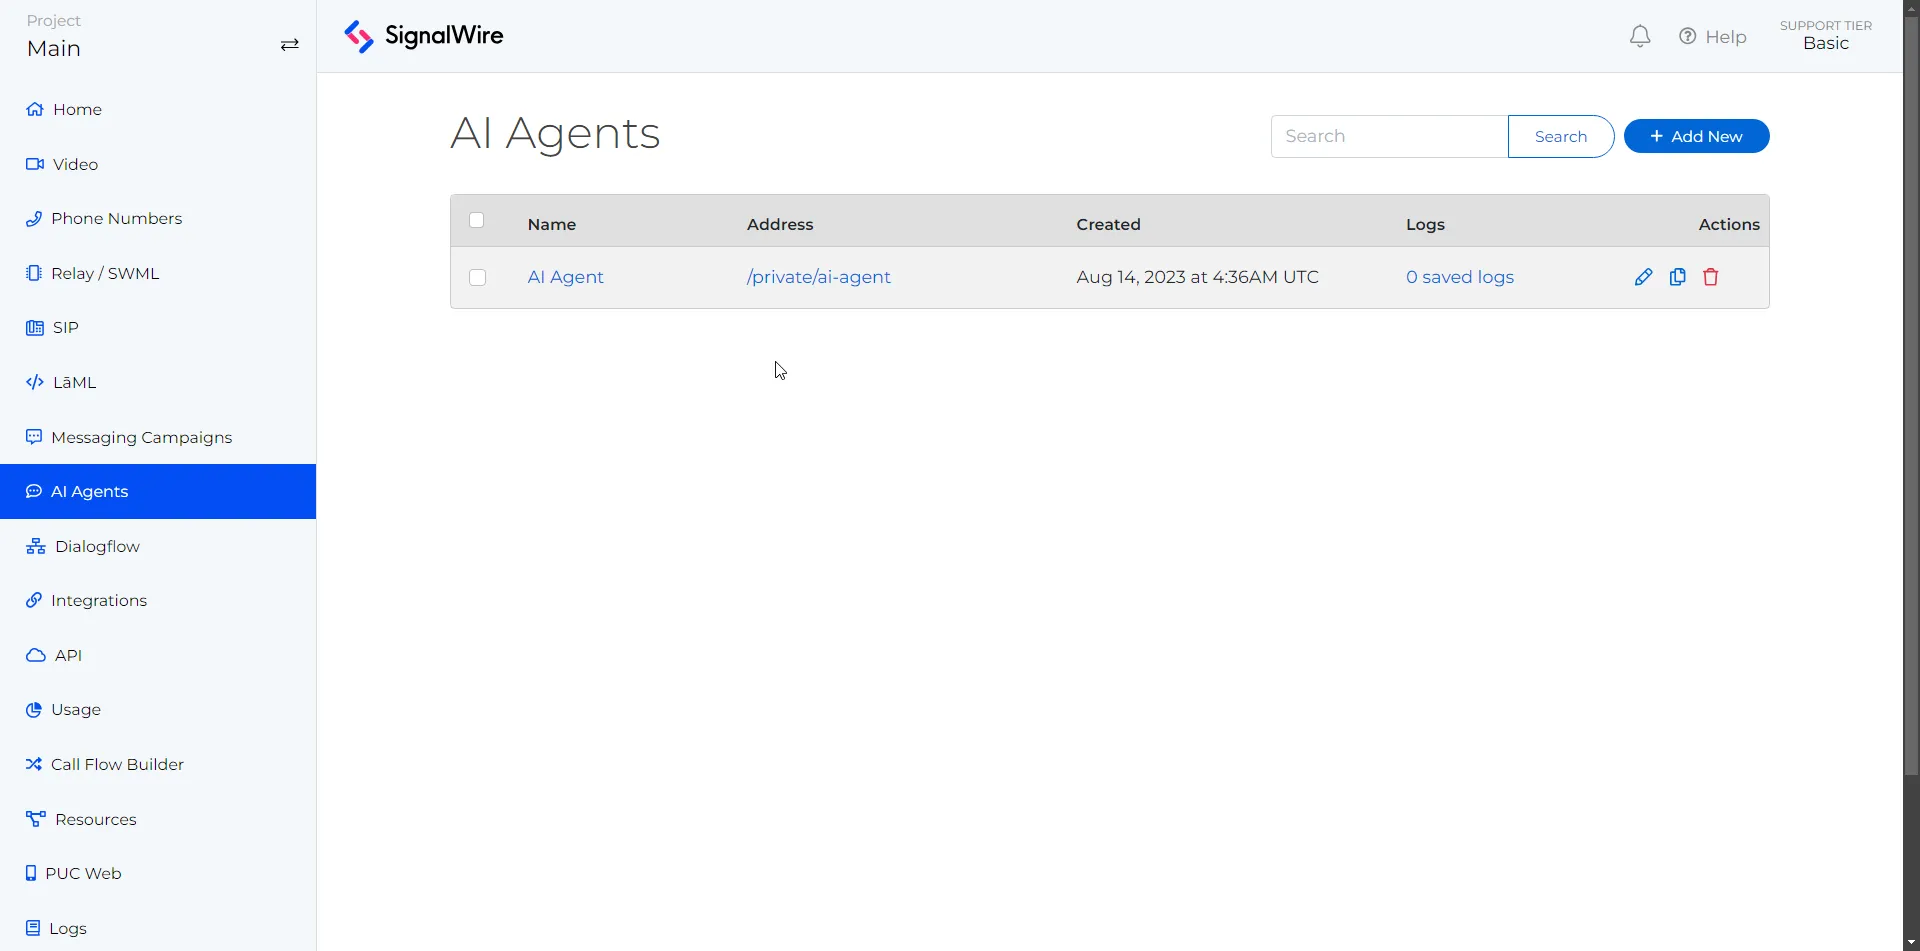1920x951 pixels.
Task: Sort table by the Created column
Action: coord(1108,224)
